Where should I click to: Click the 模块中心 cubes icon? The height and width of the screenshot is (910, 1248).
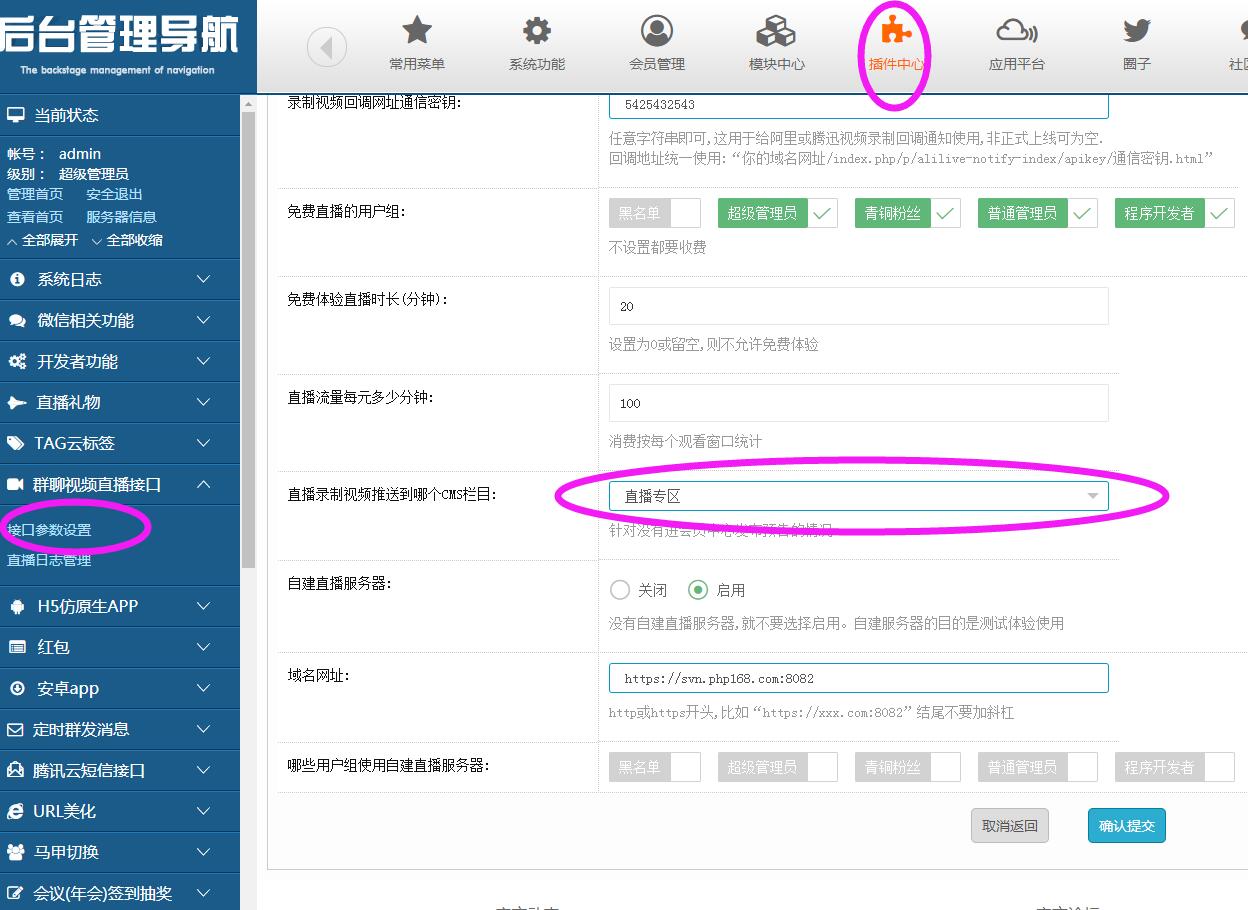pos(776,31)
